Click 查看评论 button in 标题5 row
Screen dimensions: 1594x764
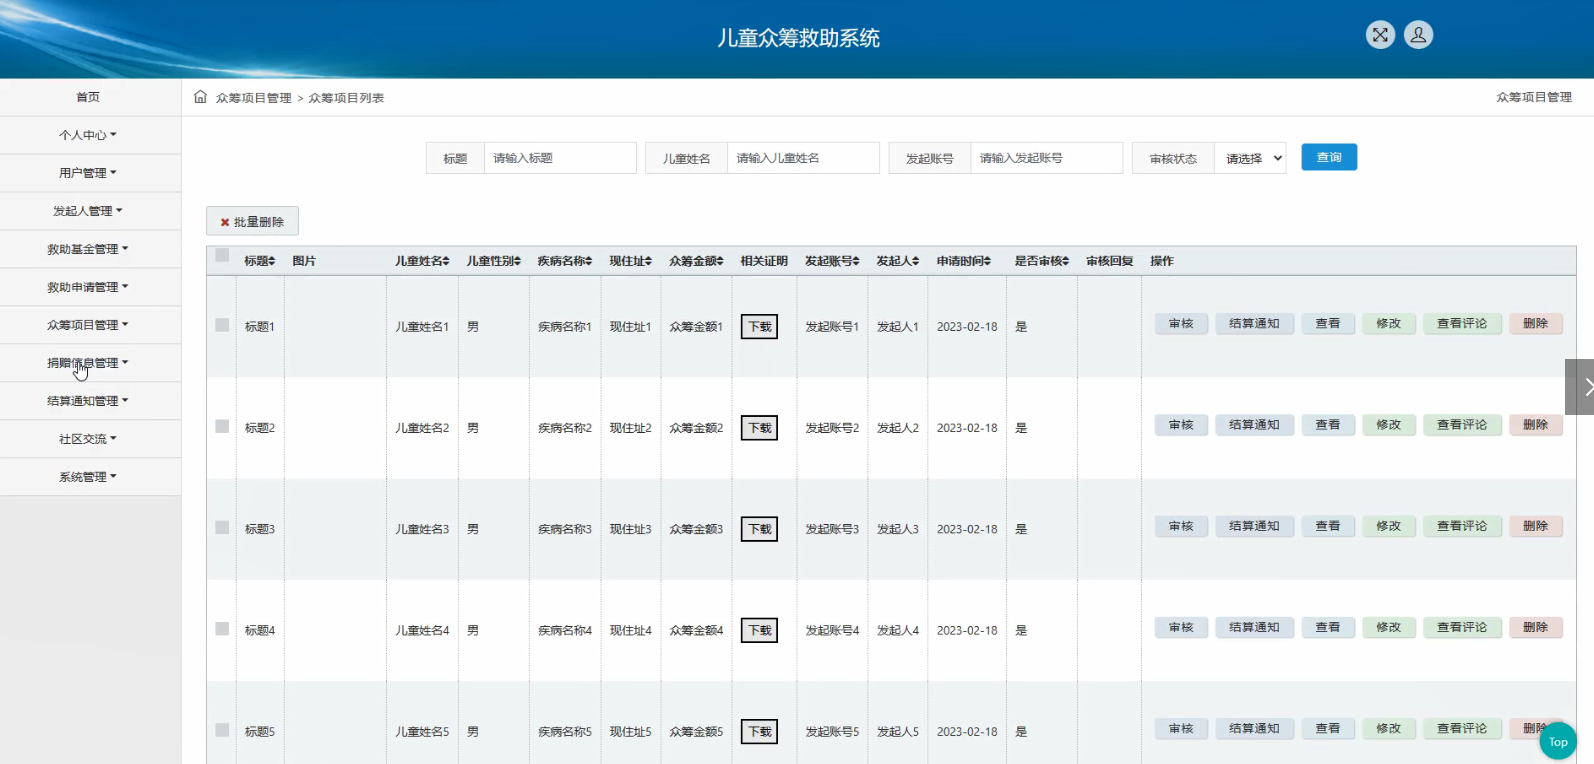tap(1462, 728)
